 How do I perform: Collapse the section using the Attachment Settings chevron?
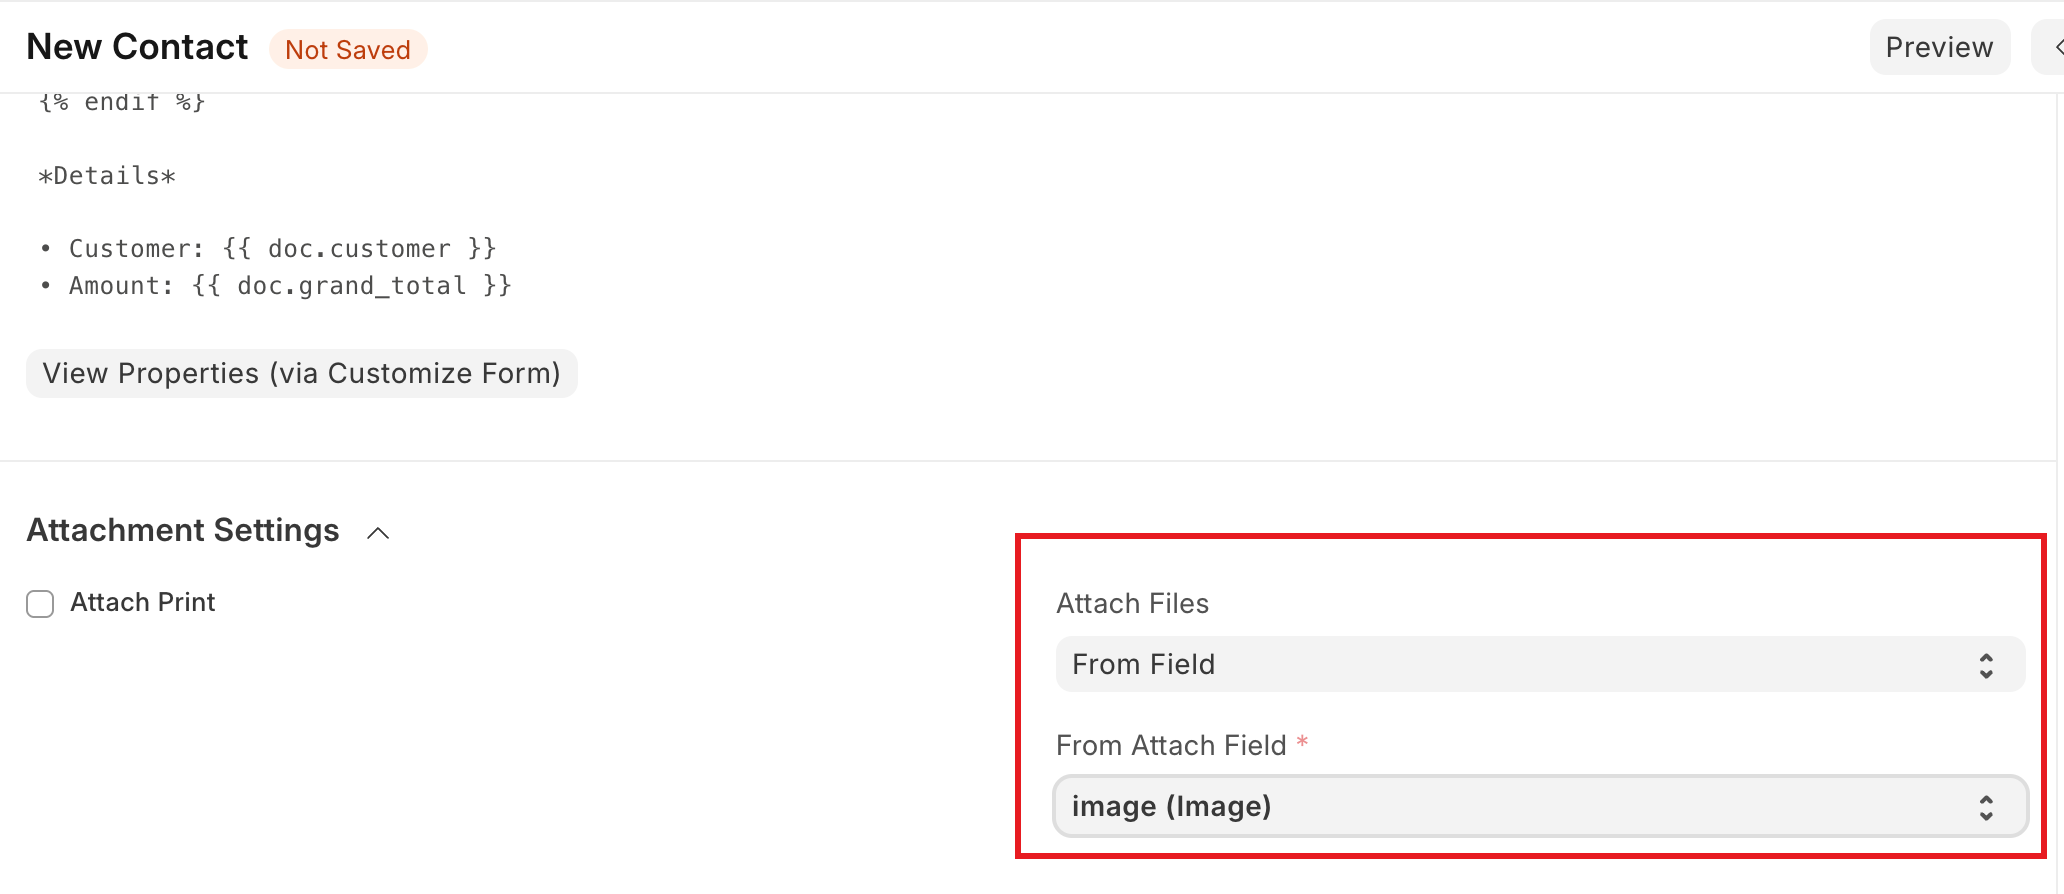point(378,533)
